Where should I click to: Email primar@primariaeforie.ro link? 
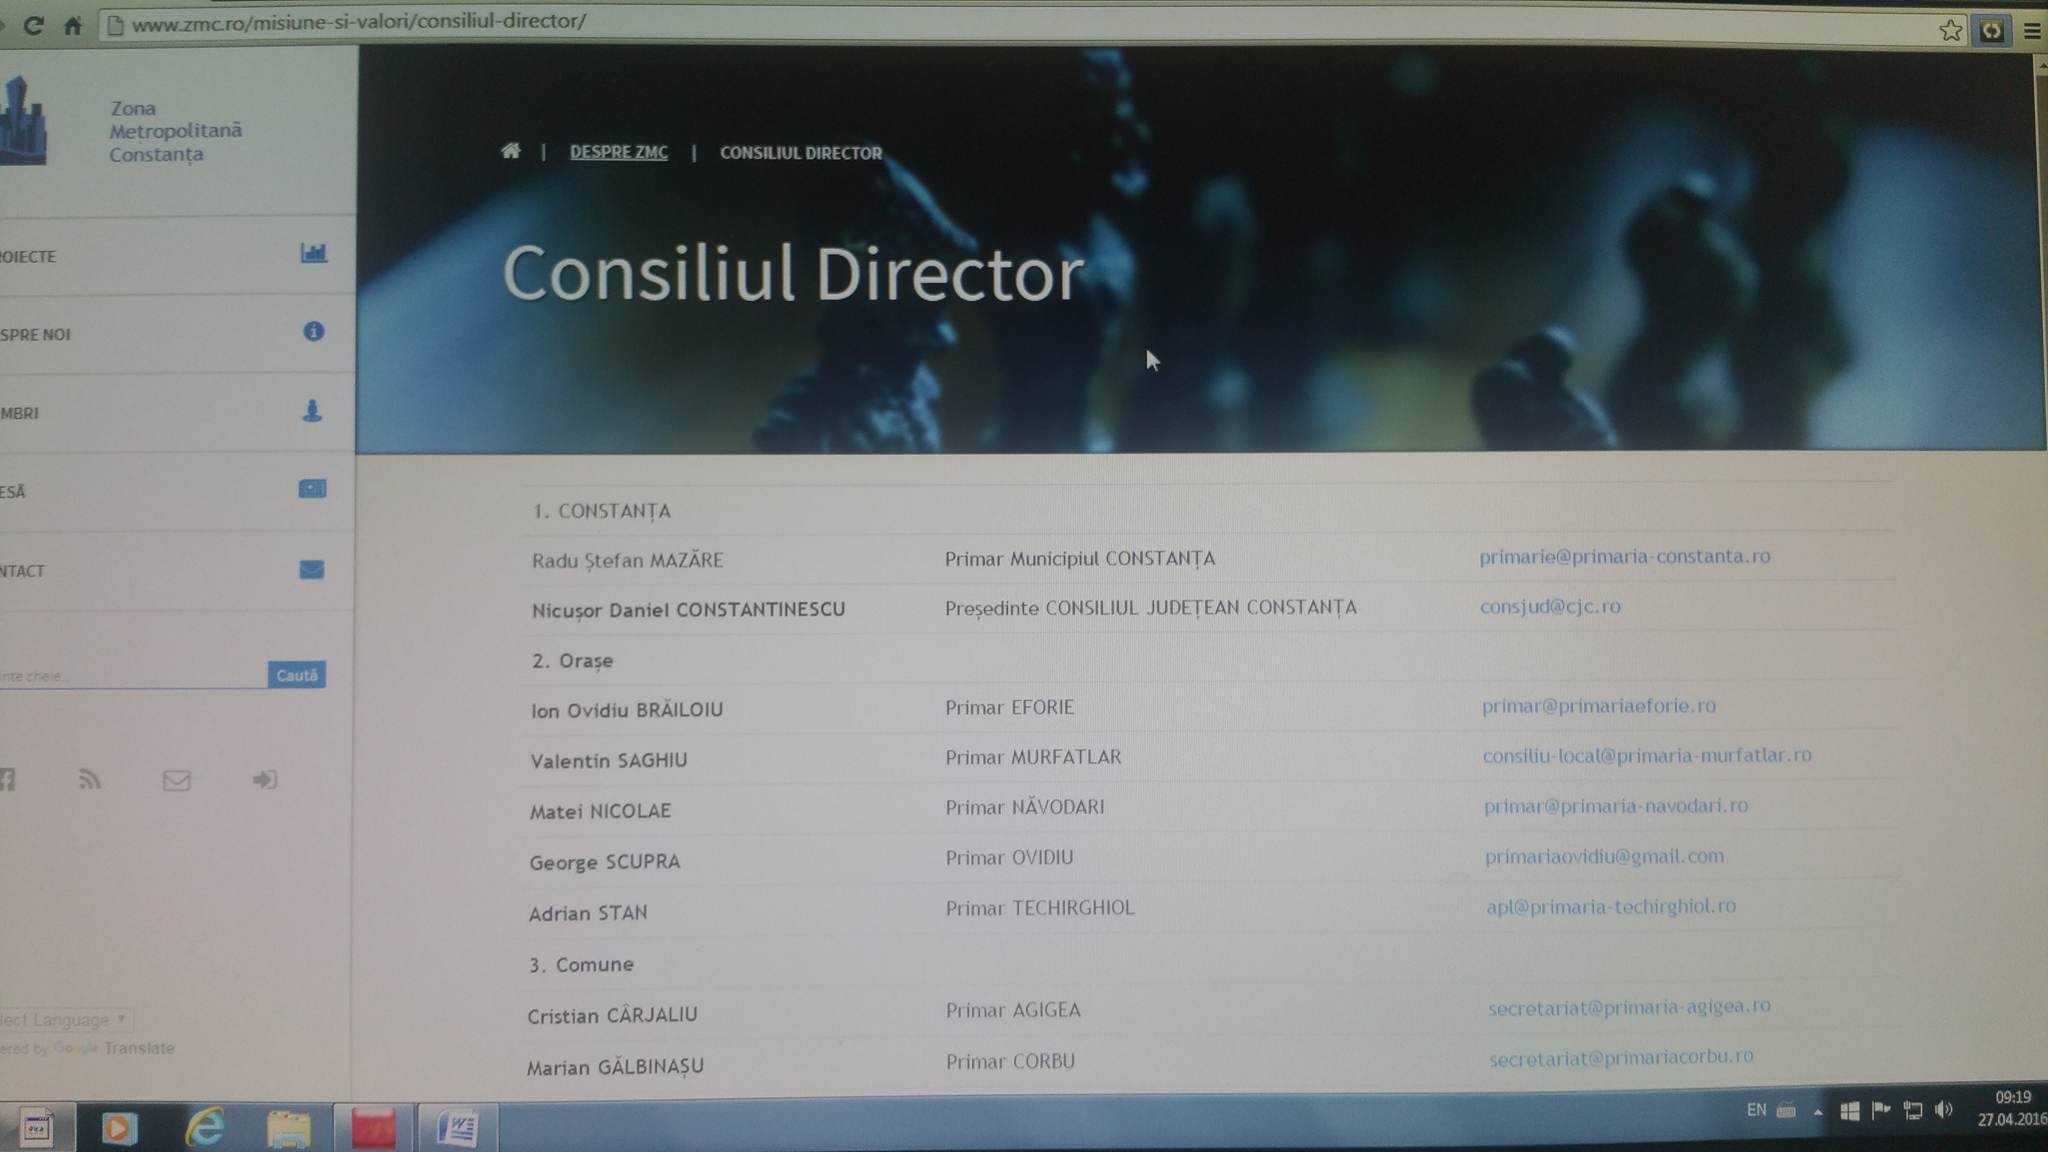tap(1598, 706)
